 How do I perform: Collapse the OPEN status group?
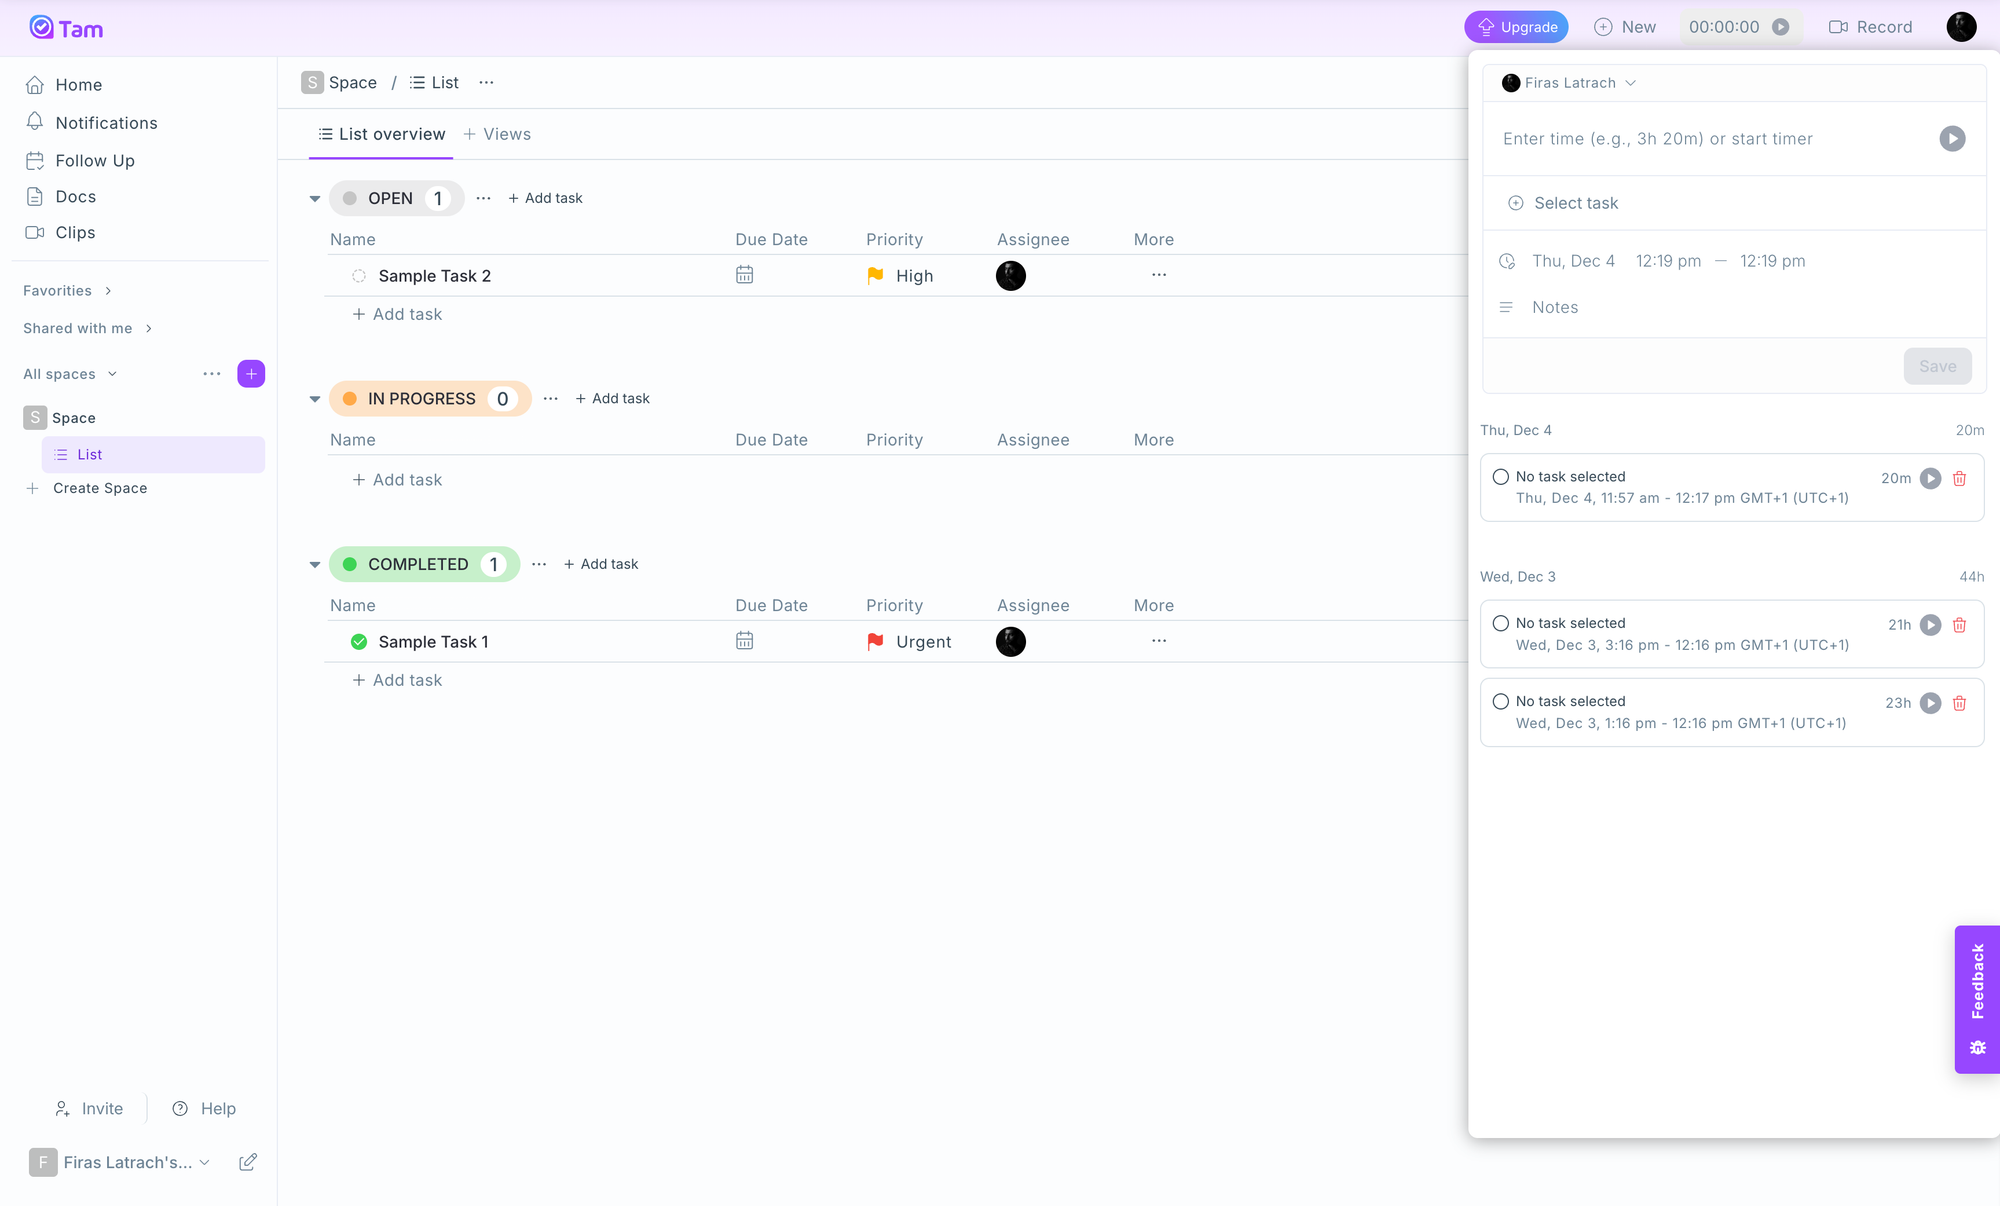point(315,199)
